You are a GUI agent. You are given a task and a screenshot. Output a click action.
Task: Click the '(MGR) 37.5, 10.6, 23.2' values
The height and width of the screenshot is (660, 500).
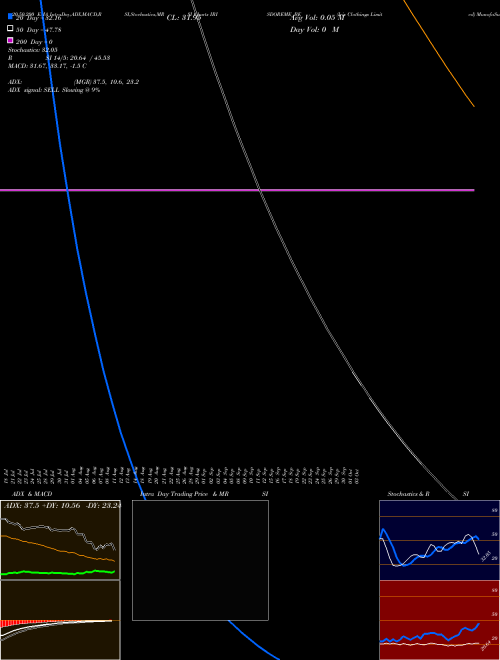(106, 82)
